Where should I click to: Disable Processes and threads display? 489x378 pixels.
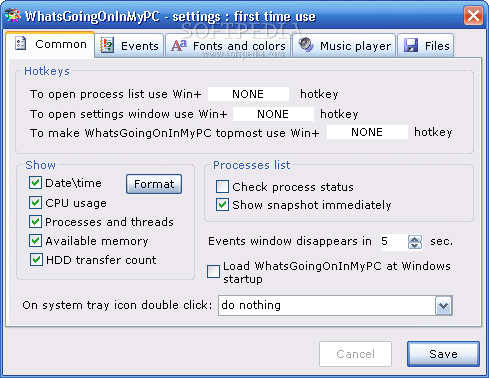coord(35,221)
